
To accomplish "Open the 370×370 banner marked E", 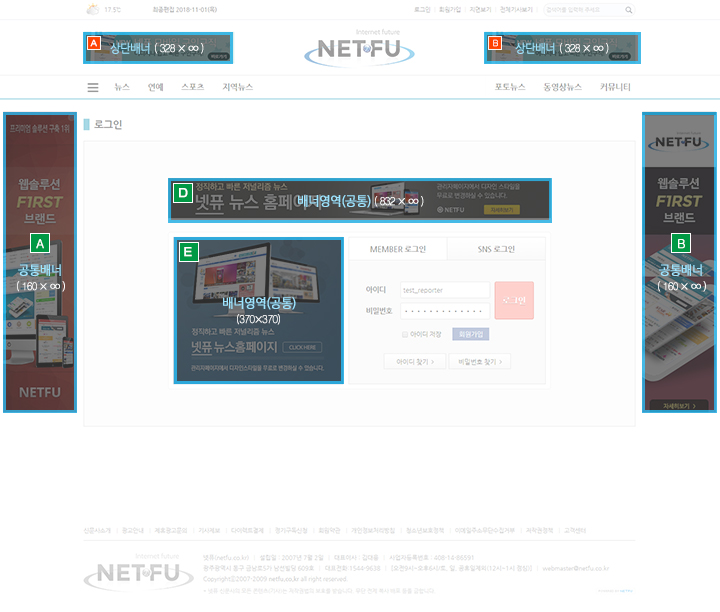I will pyautogui.click(x=258, y=311).
